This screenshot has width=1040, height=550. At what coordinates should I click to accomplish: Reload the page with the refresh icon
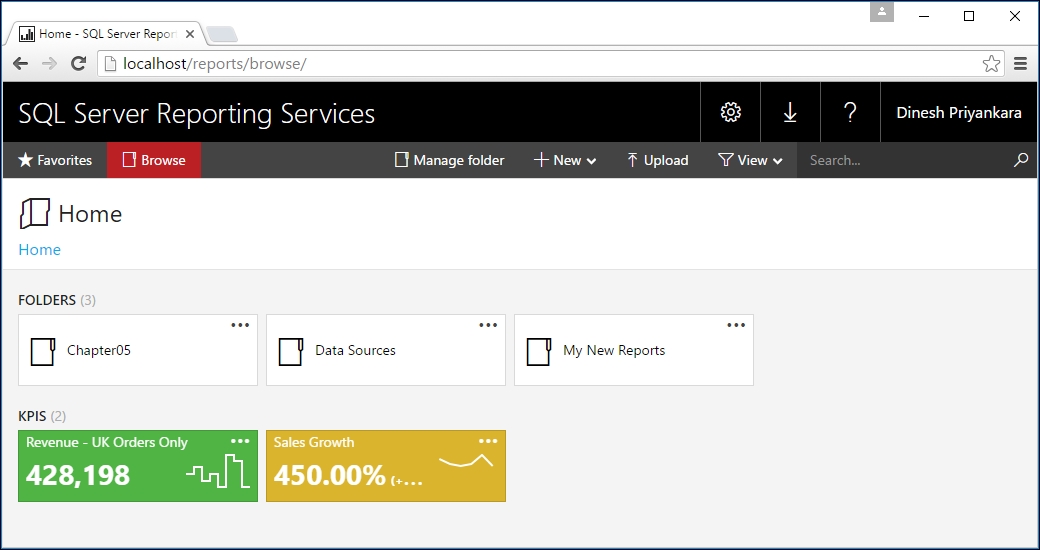click(78, 64)
